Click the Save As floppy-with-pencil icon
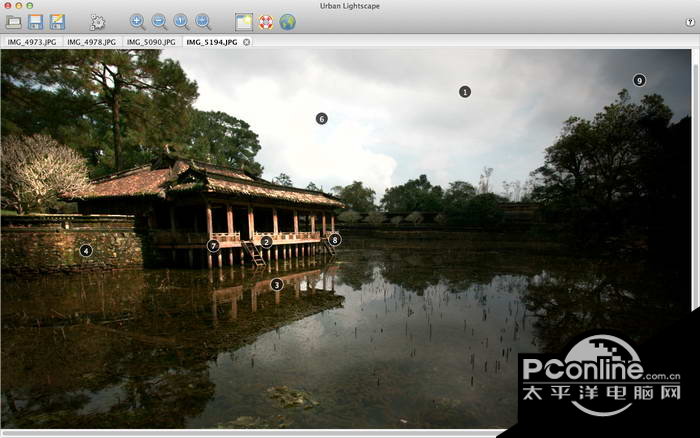Screen dimensions: 700x438 tap(57, 21)
